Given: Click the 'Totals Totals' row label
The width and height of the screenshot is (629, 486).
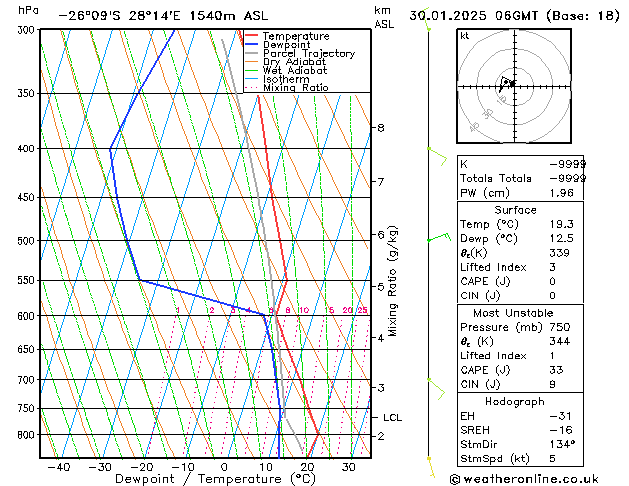Looking at the screenshot, I should click(495, 178).
